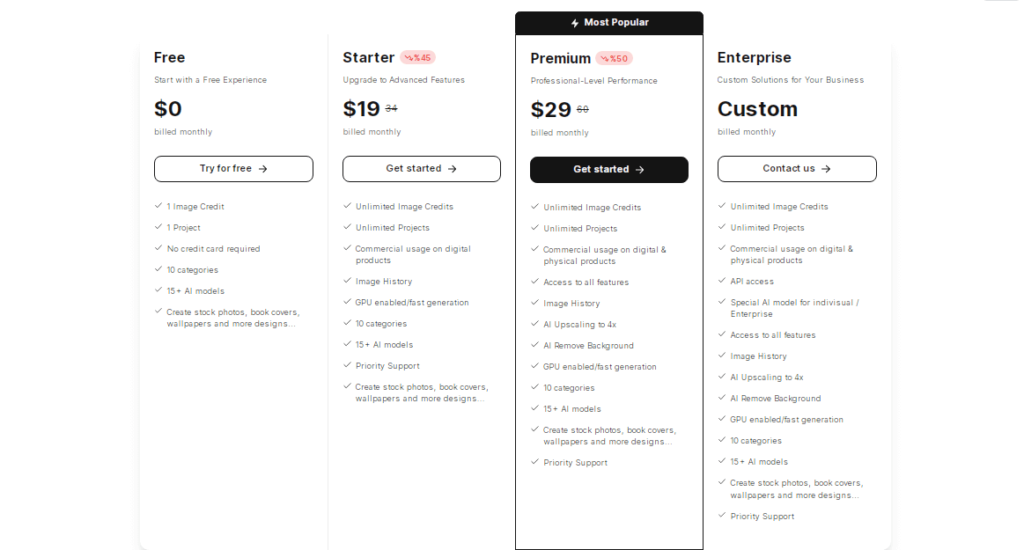Screen dimensions: 1024x550
Task: Click Get started under the Starter plan
Action: (x=421, y=169)
